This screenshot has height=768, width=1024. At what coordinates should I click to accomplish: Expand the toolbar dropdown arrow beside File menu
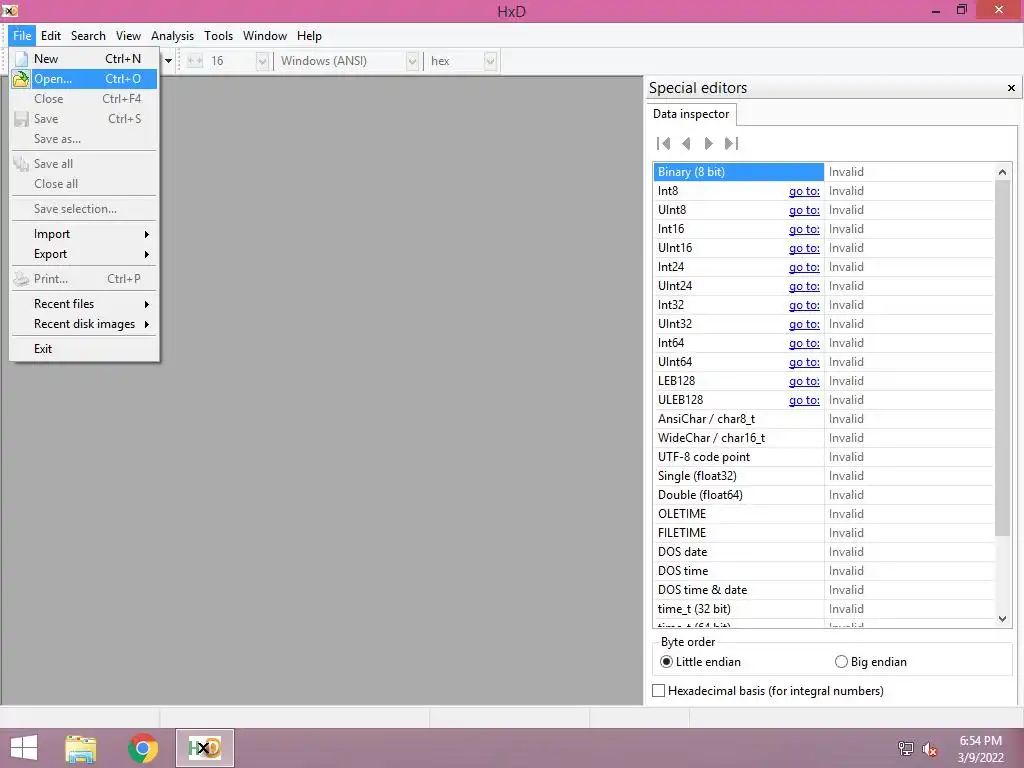pos(168,61)
